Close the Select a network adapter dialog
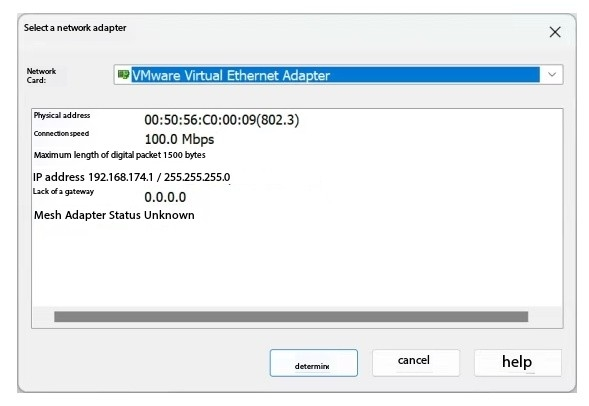The image size is (589, 406). pos(555,32)
